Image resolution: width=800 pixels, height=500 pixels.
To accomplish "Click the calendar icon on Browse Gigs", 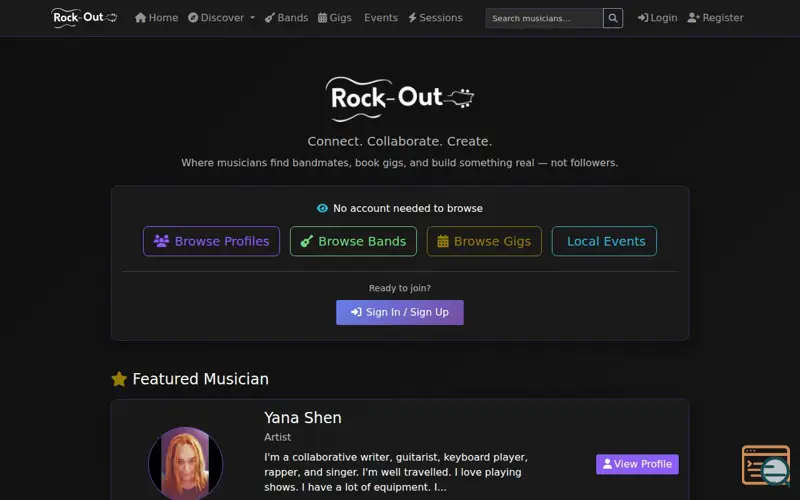I will point(443,241).
